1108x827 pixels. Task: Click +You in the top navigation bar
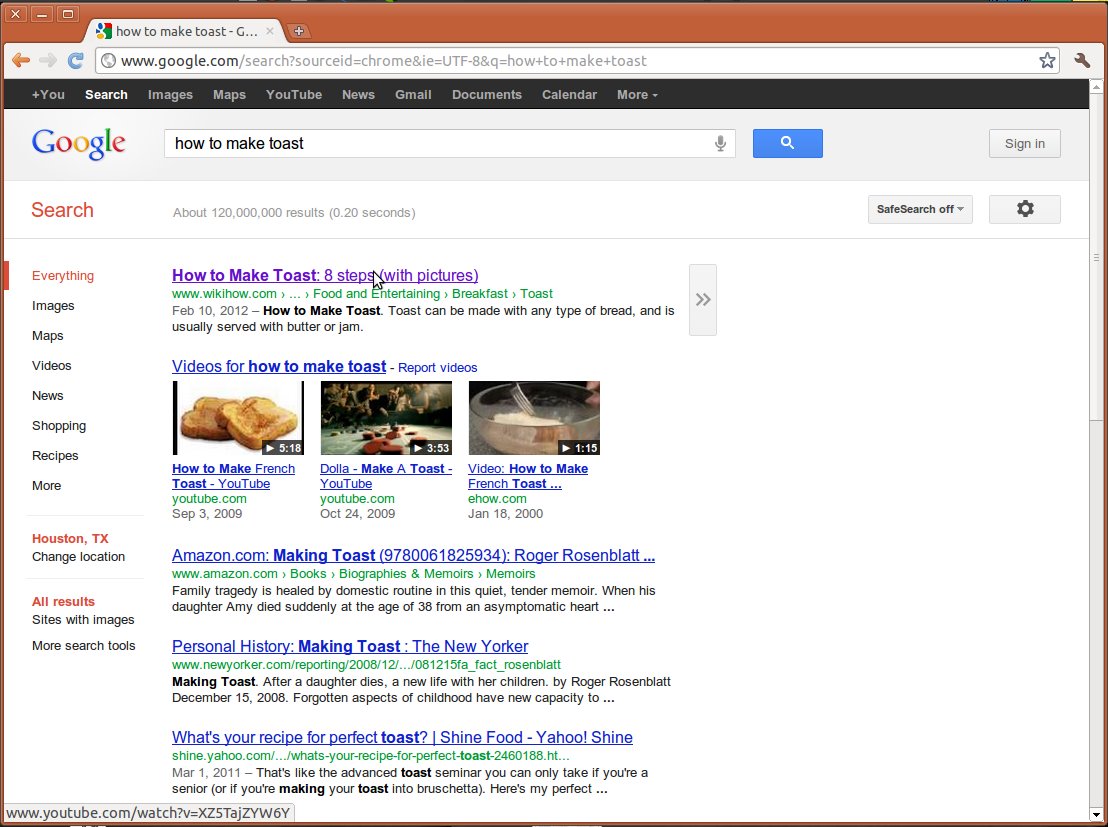(48, 95)
